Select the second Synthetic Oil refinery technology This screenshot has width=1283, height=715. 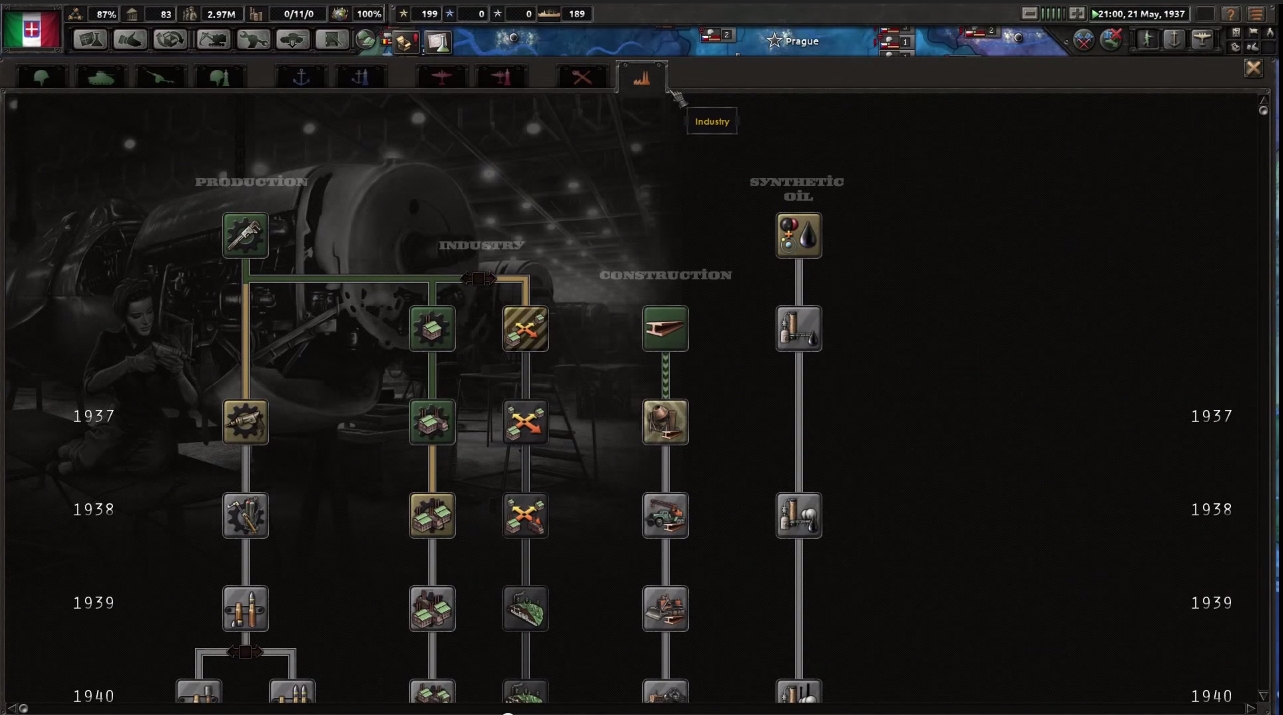(x=799, y=328)
